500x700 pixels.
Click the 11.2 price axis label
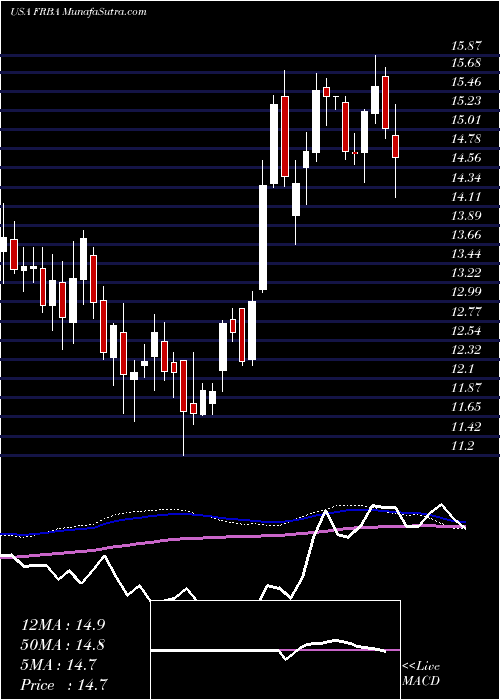click(462, 445)
